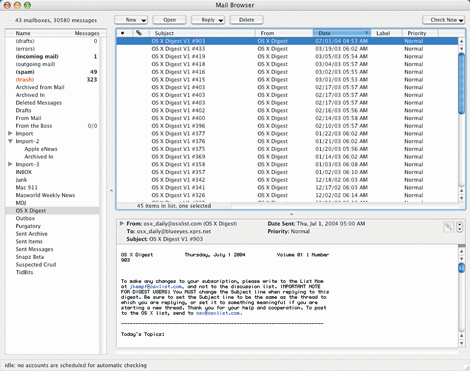The height and width of the screenshot is (371, 470).
Task: Sort messages by Date column
Action: 342,33
